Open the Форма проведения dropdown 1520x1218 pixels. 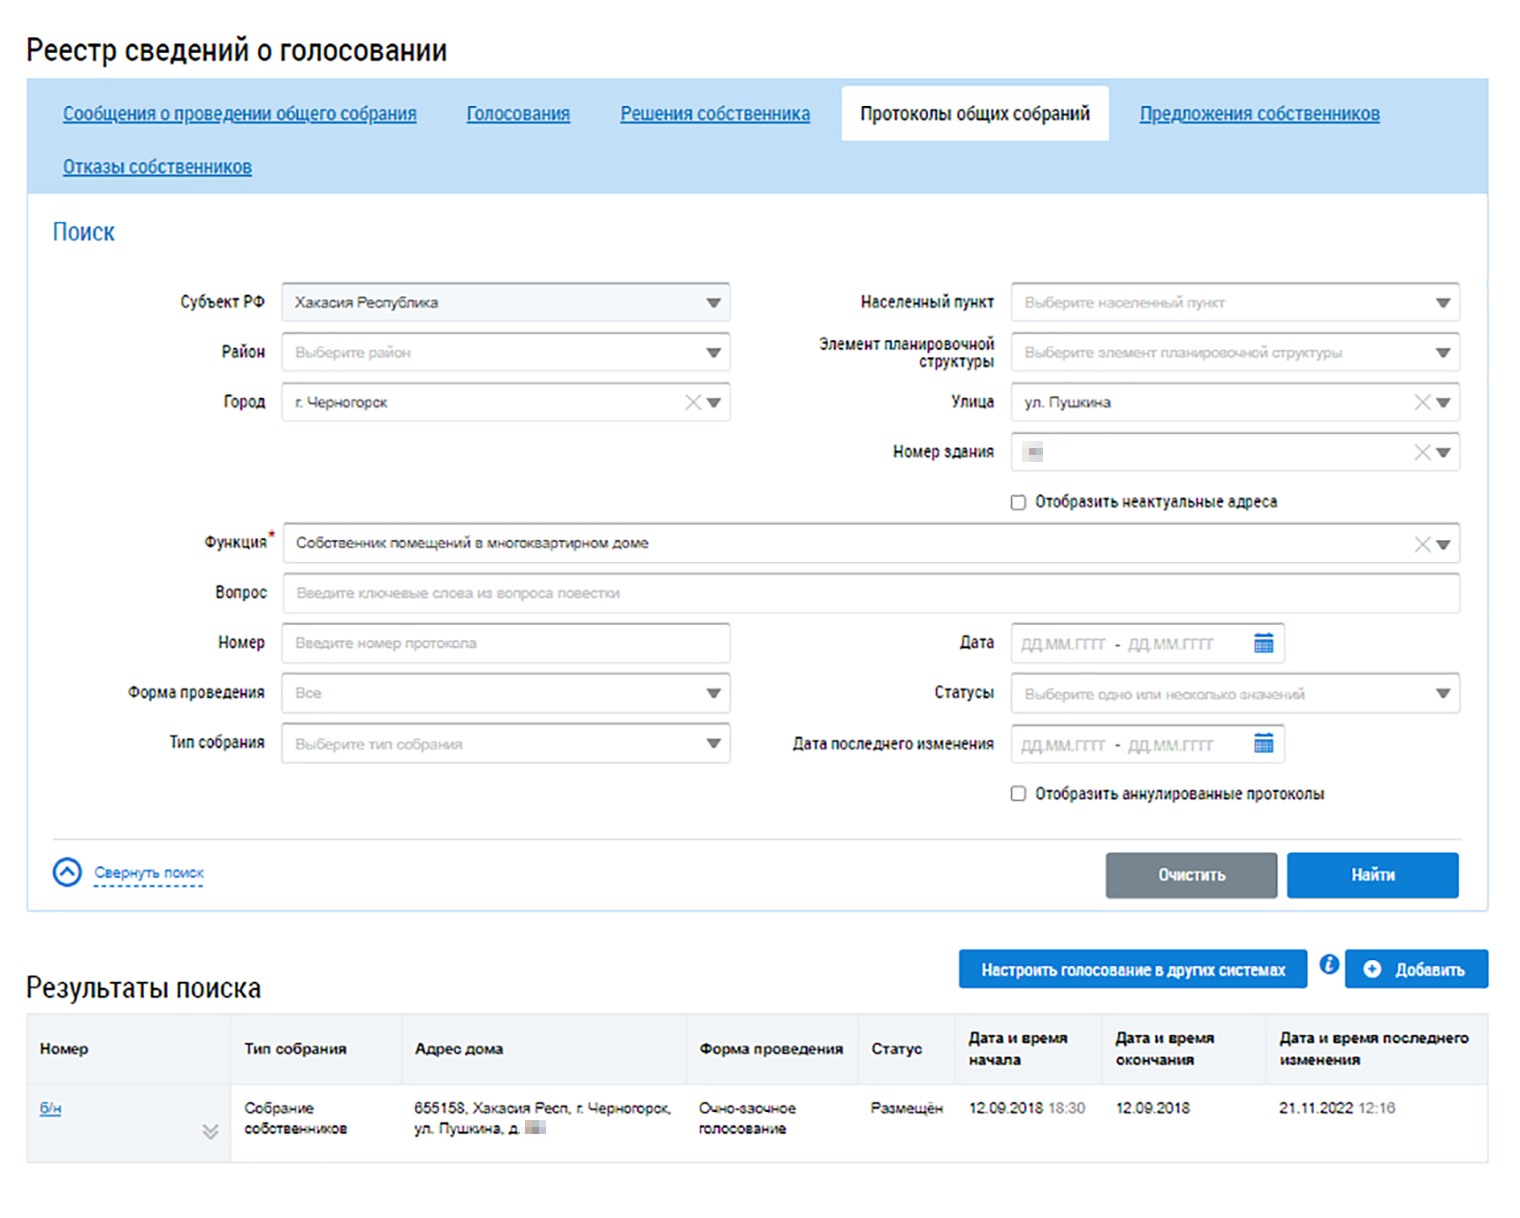pos(506,693)
